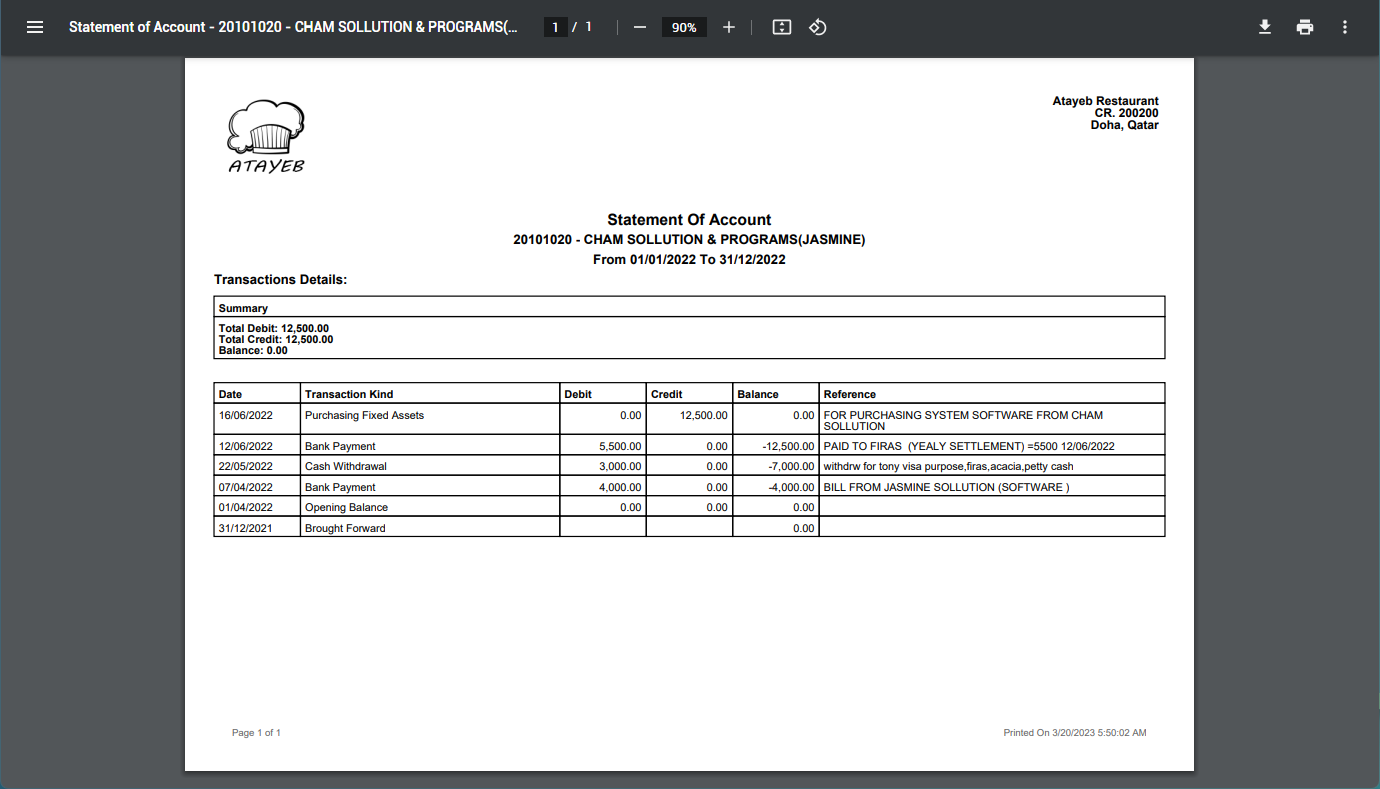
Task: Click the 12,500.00 credit cell
Action: (689, 420)
